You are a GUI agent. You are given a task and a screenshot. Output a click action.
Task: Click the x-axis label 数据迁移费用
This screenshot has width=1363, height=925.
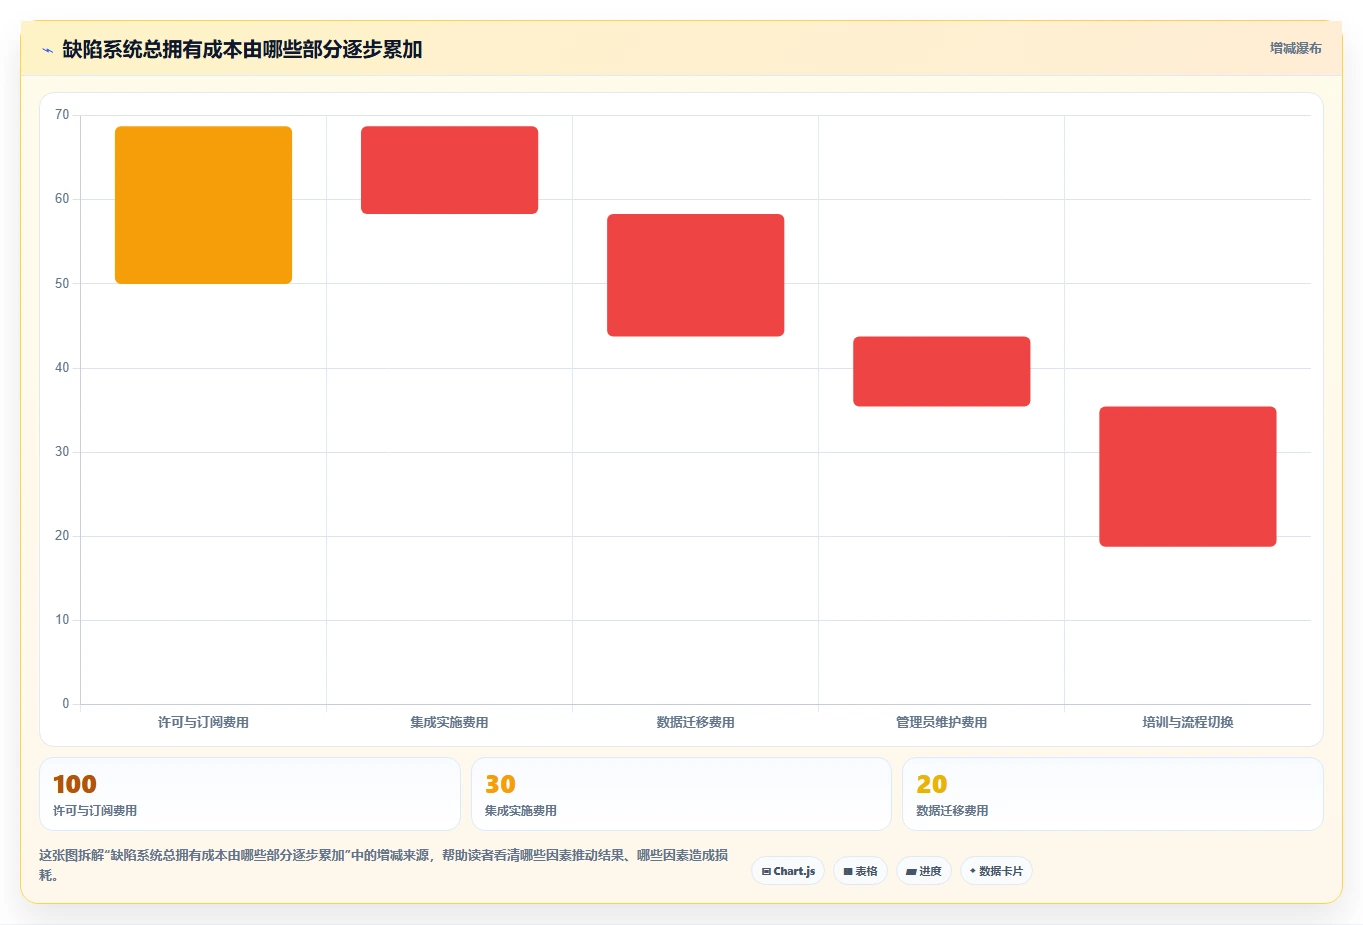pos(695,722)
